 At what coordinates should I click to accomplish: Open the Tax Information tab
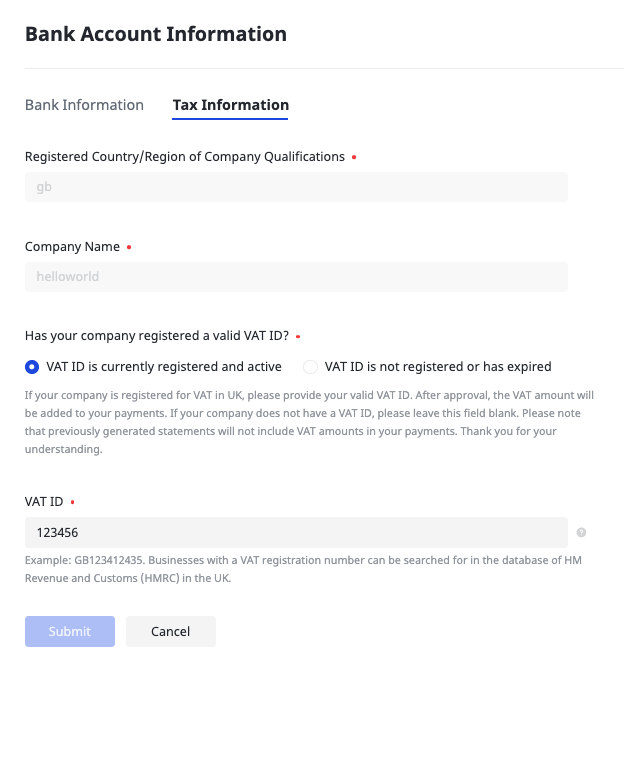tap(230, 105)
